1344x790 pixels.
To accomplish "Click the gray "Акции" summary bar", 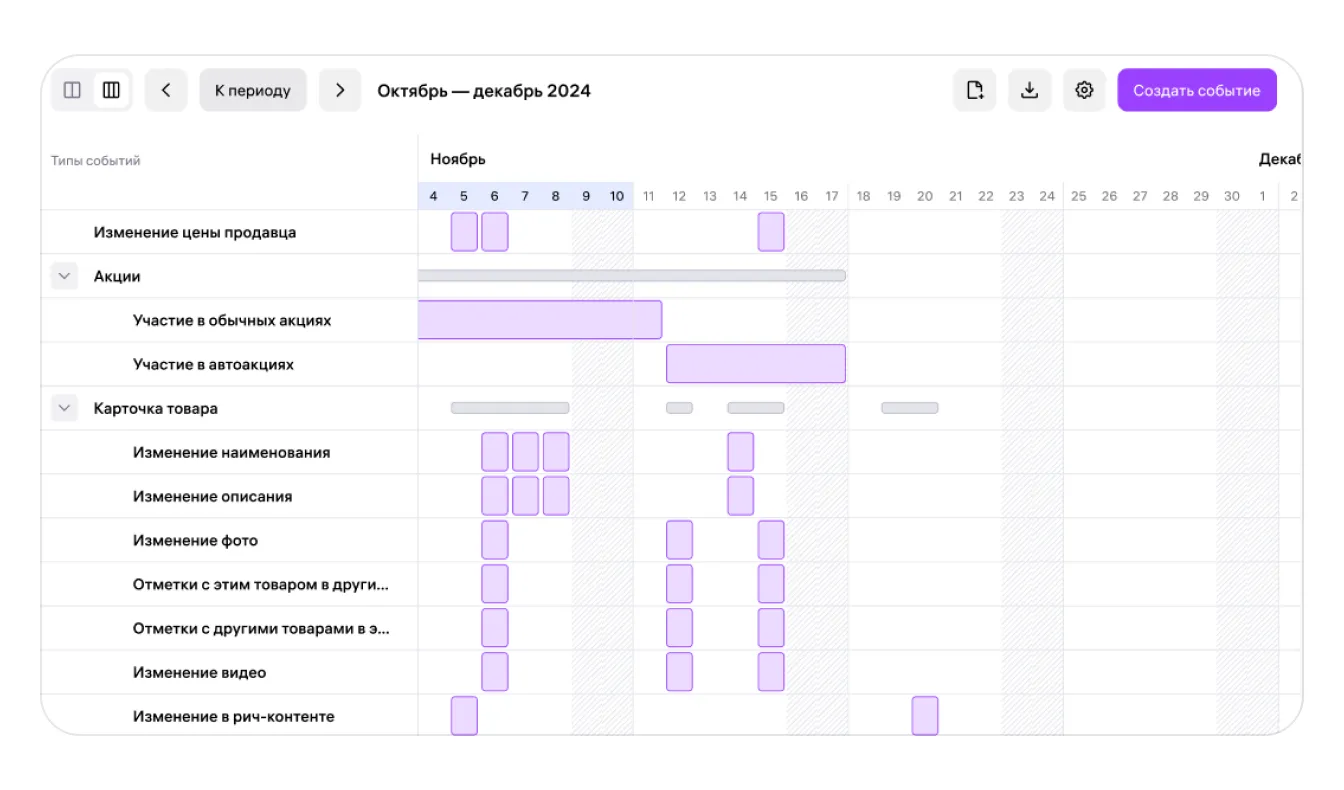I will (632, 275).
